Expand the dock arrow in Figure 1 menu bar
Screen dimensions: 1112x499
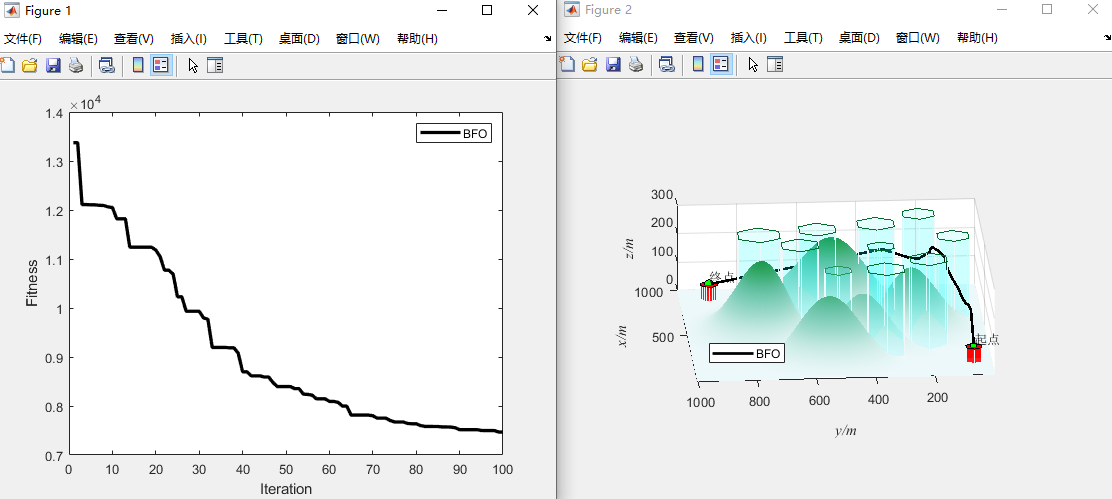point(547,38)
